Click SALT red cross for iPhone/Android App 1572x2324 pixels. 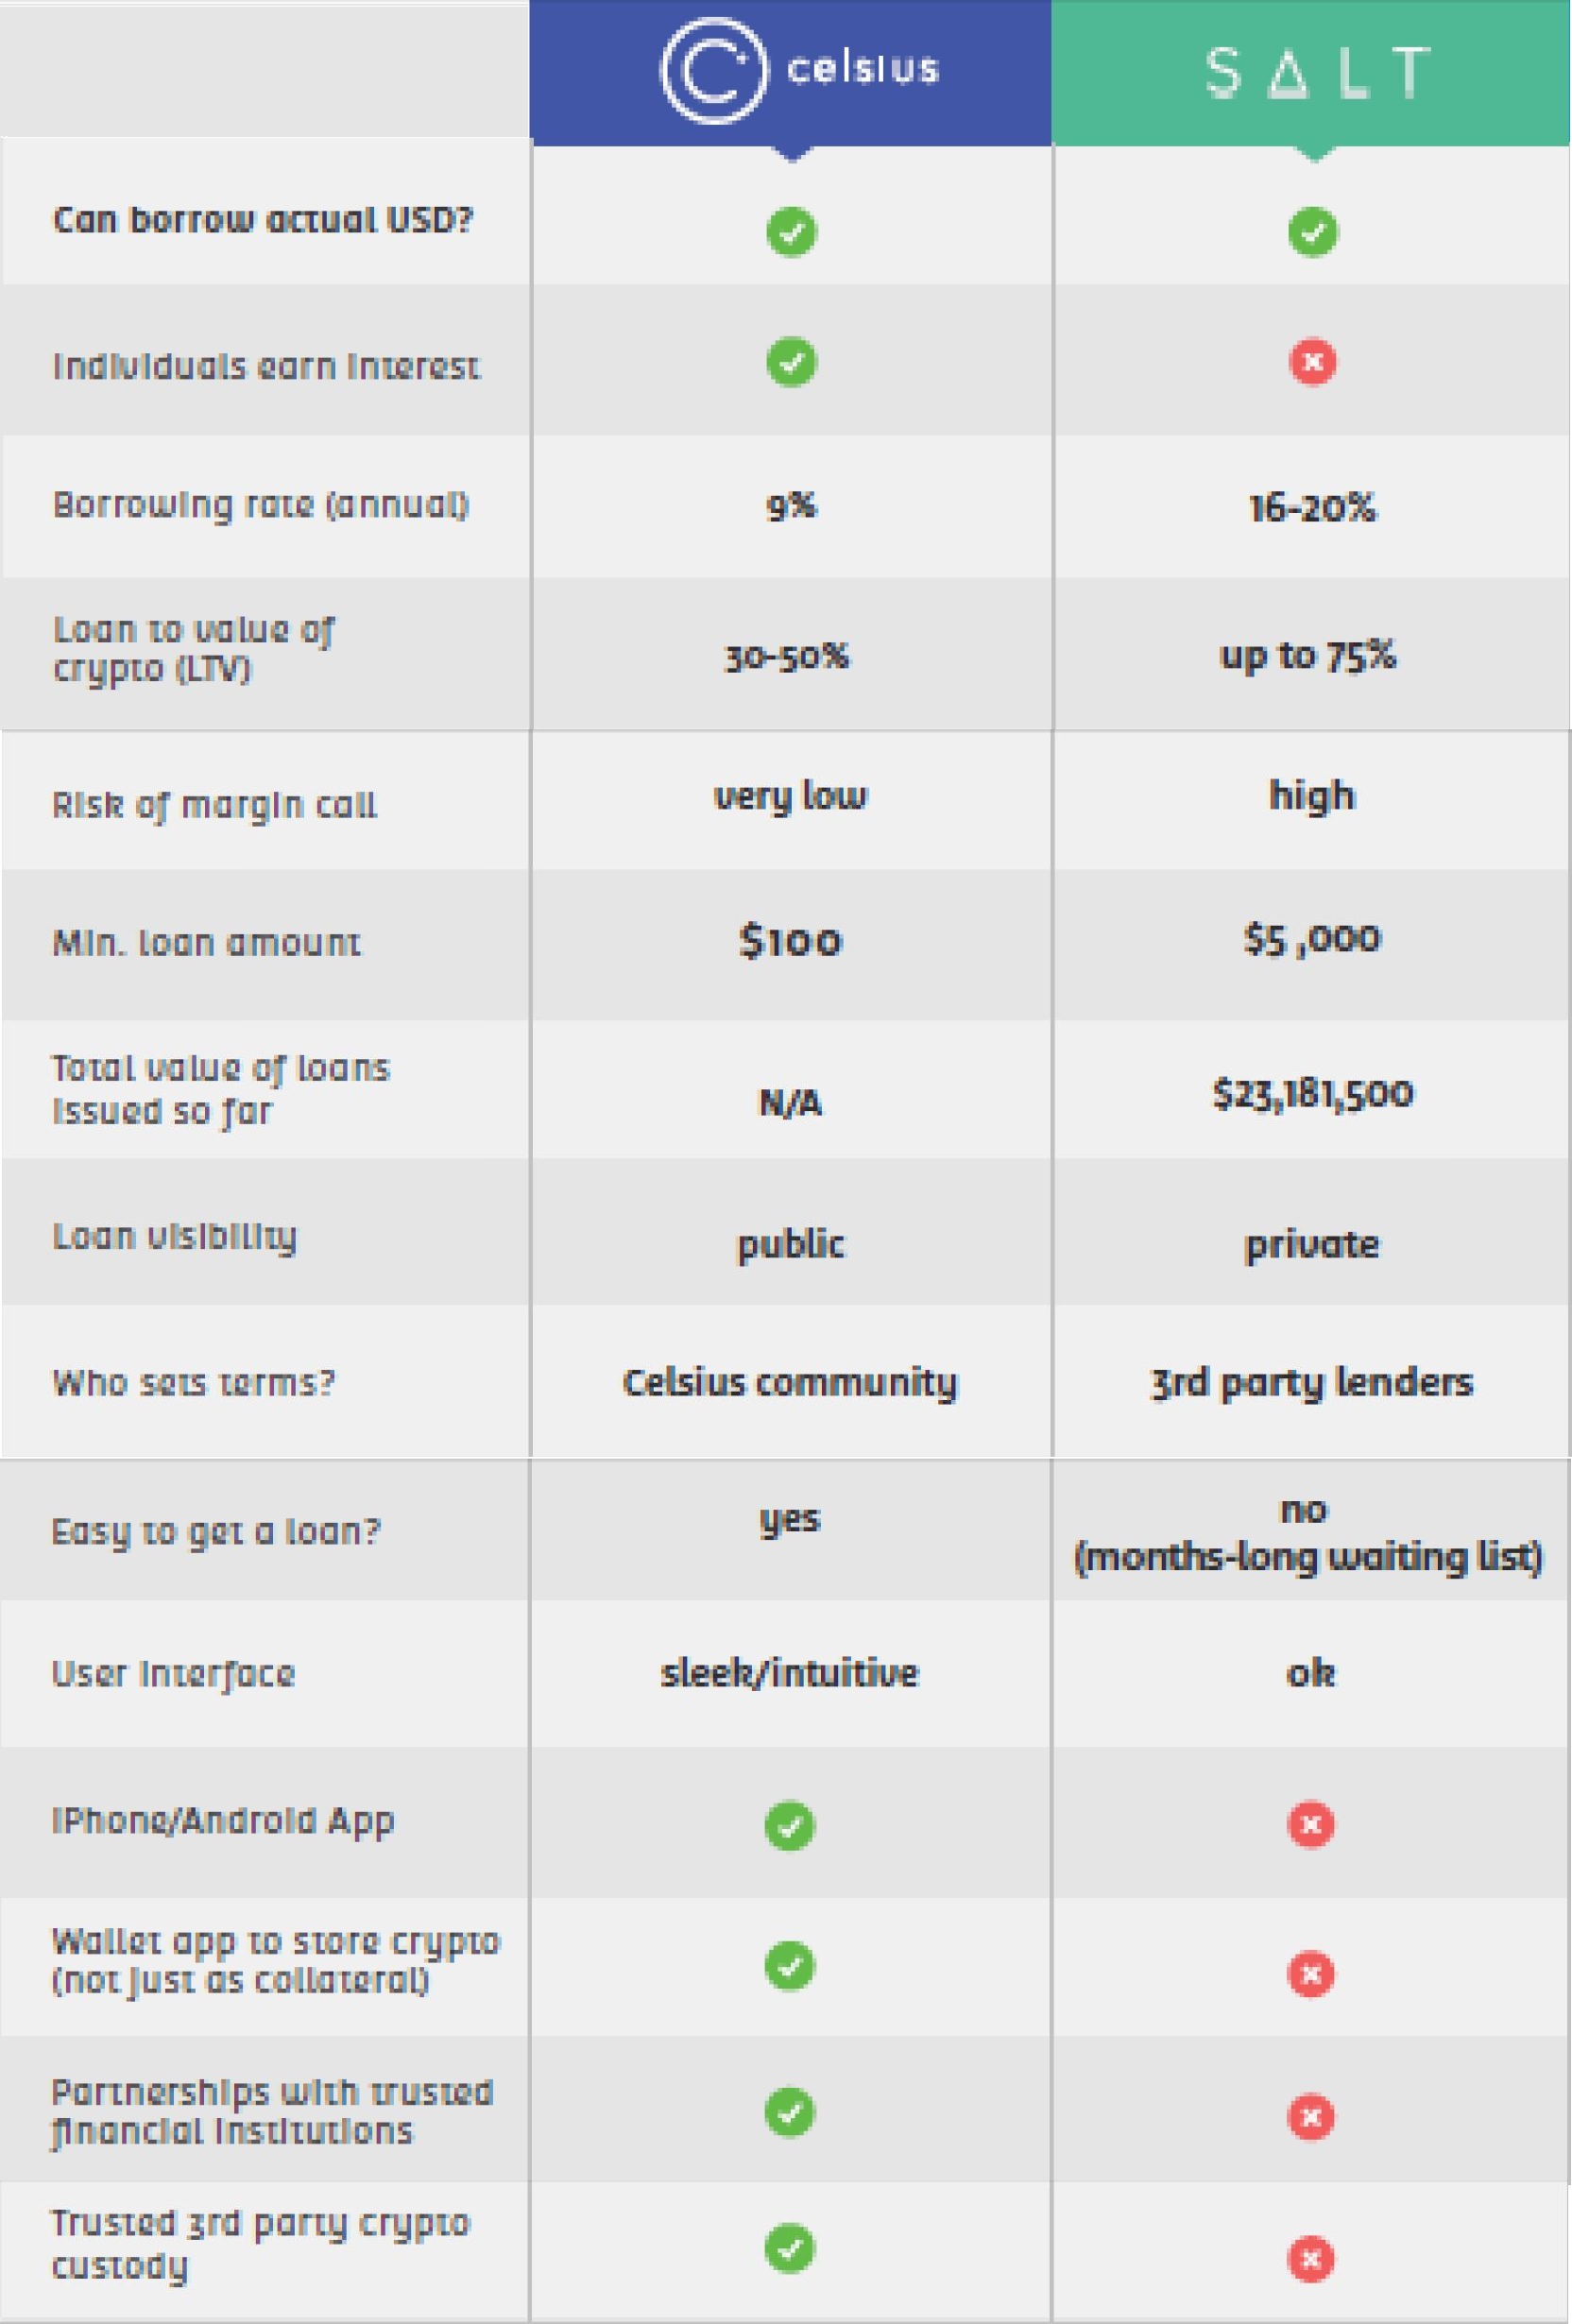click(x=1311, y=1825)
